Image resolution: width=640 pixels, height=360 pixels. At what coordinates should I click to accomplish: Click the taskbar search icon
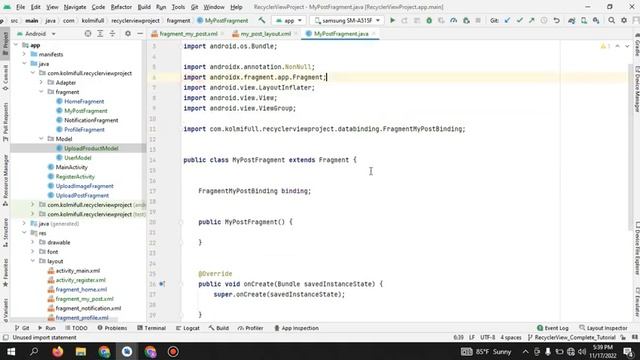point(34,351)
